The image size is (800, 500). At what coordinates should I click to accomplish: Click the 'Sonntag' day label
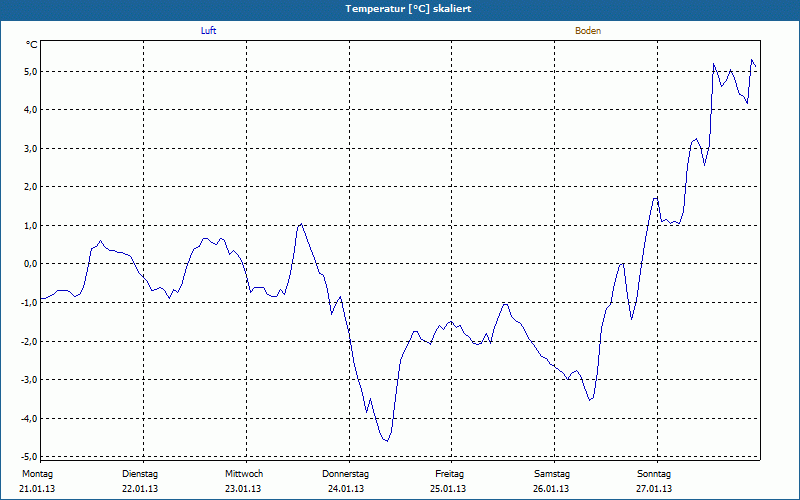click(x=654, y=474)
